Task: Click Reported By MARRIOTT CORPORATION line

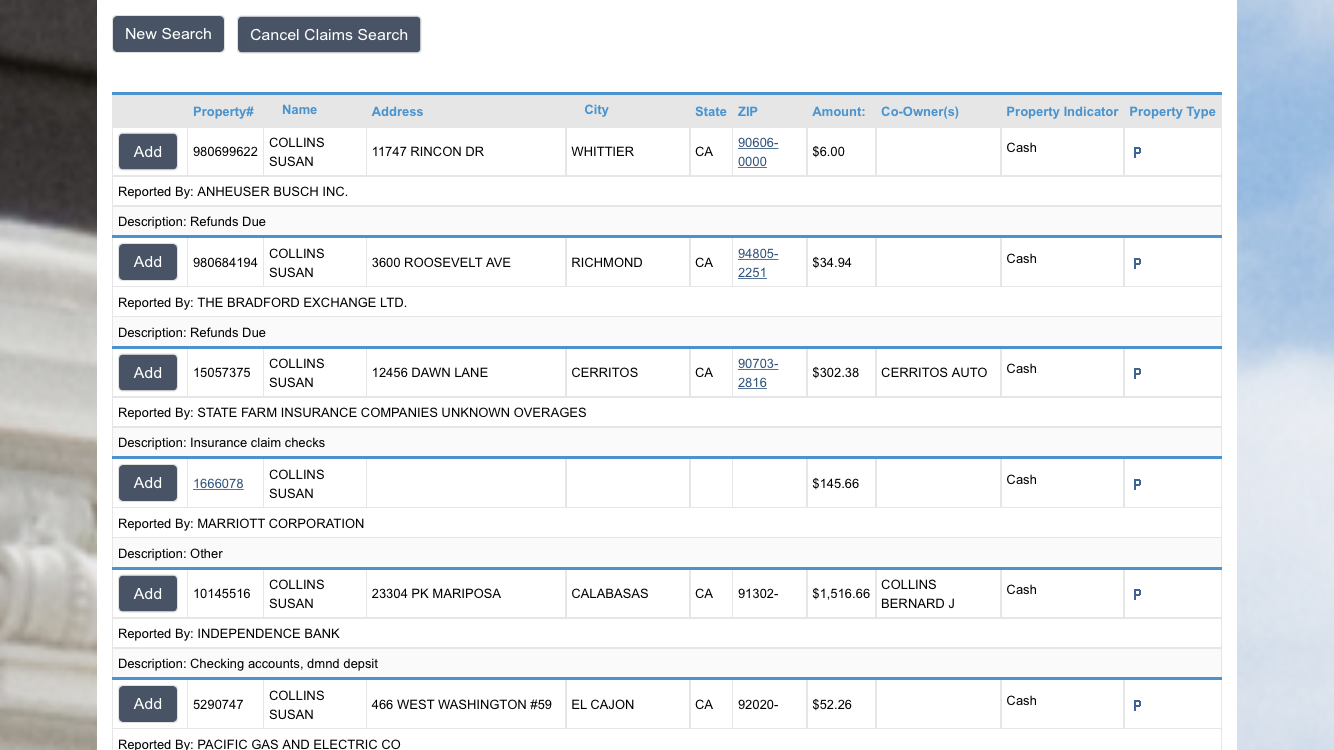Action: [667, 523]
